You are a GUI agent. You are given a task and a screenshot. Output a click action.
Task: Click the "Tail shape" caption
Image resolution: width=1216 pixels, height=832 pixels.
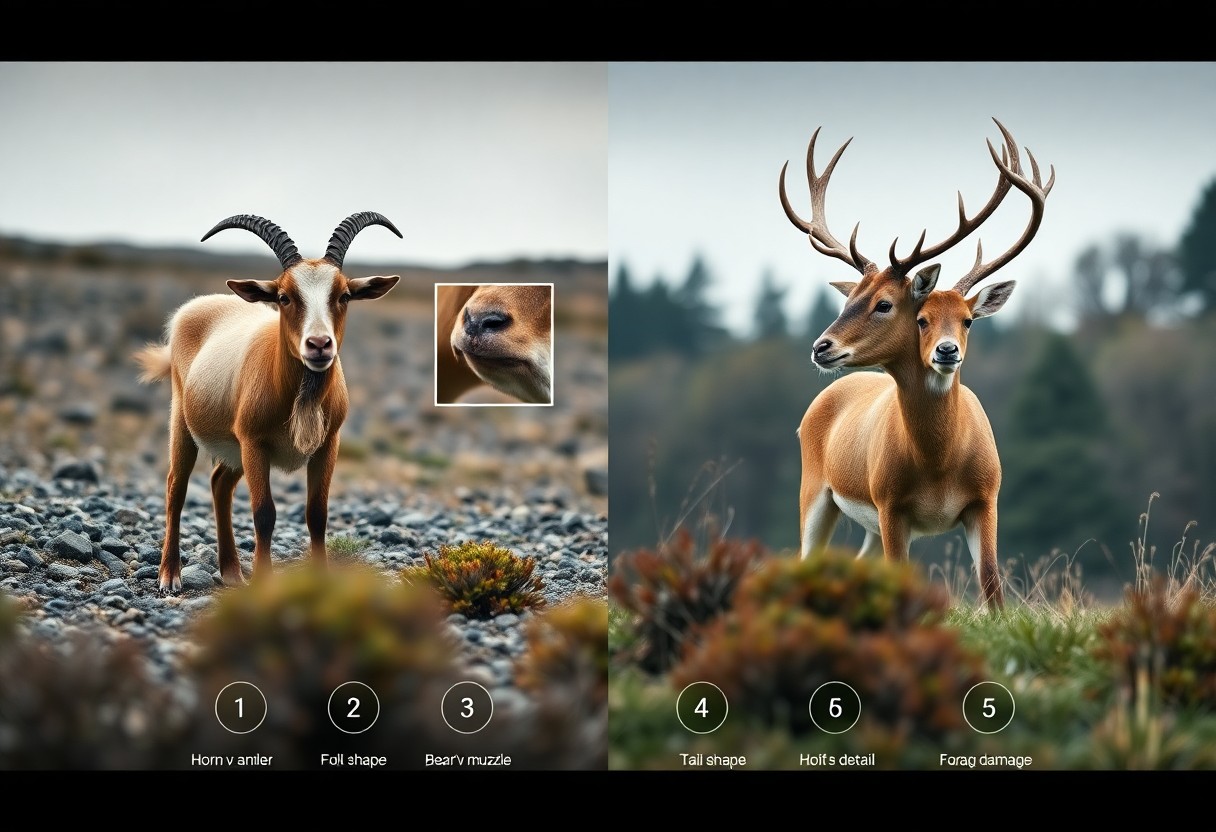712,760
